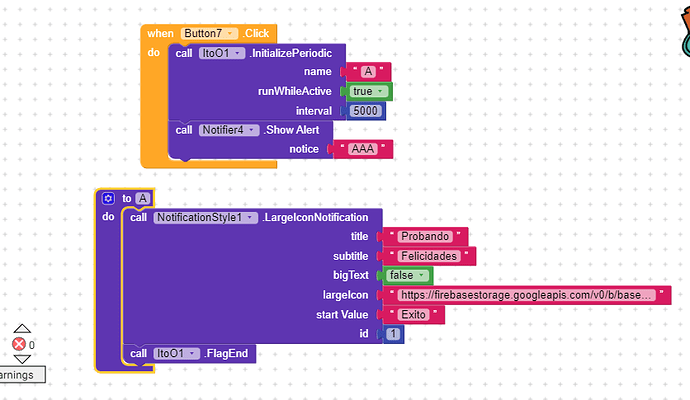The height and width of the screenshot is (400, 690).
Task: Click the Warnings button
Action: [20, 375]
